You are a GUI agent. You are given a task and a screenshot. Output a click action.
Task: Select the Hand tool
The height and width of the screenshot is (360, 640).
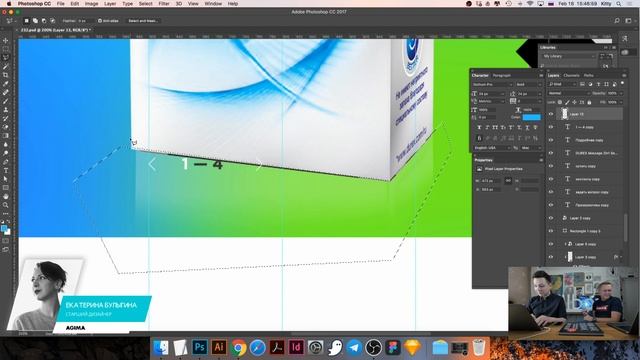(x=6, y=196)
